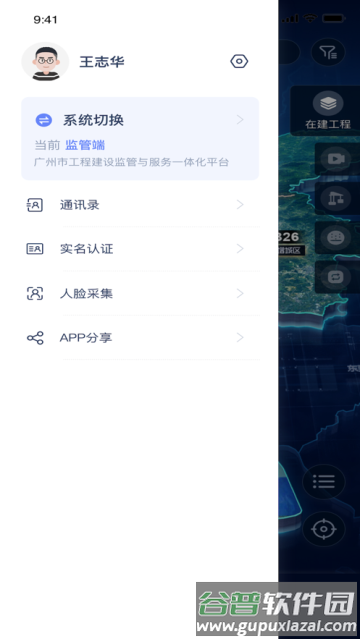Expand the 实名认证 row chevron

tap(240, 249)
